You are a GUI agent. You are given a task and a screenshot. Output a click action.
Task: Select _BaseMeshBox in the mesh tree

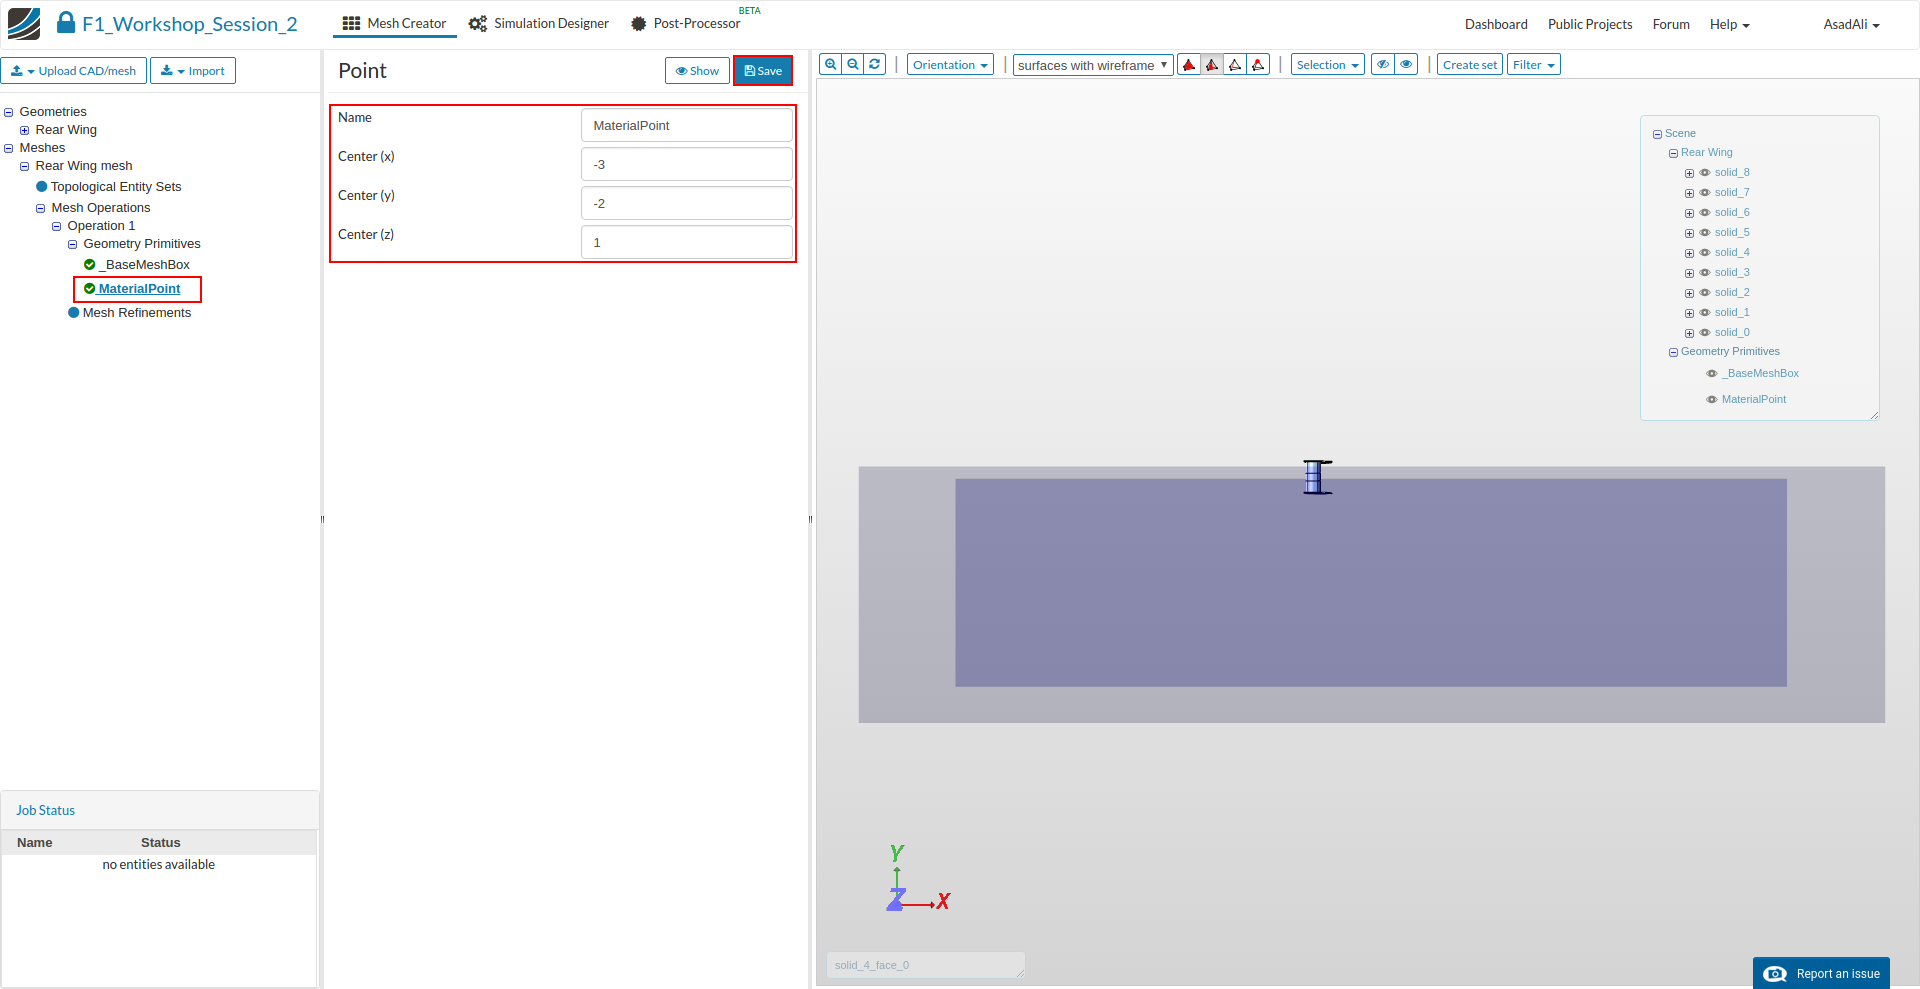pyautogui.click(x=145, y=265)
